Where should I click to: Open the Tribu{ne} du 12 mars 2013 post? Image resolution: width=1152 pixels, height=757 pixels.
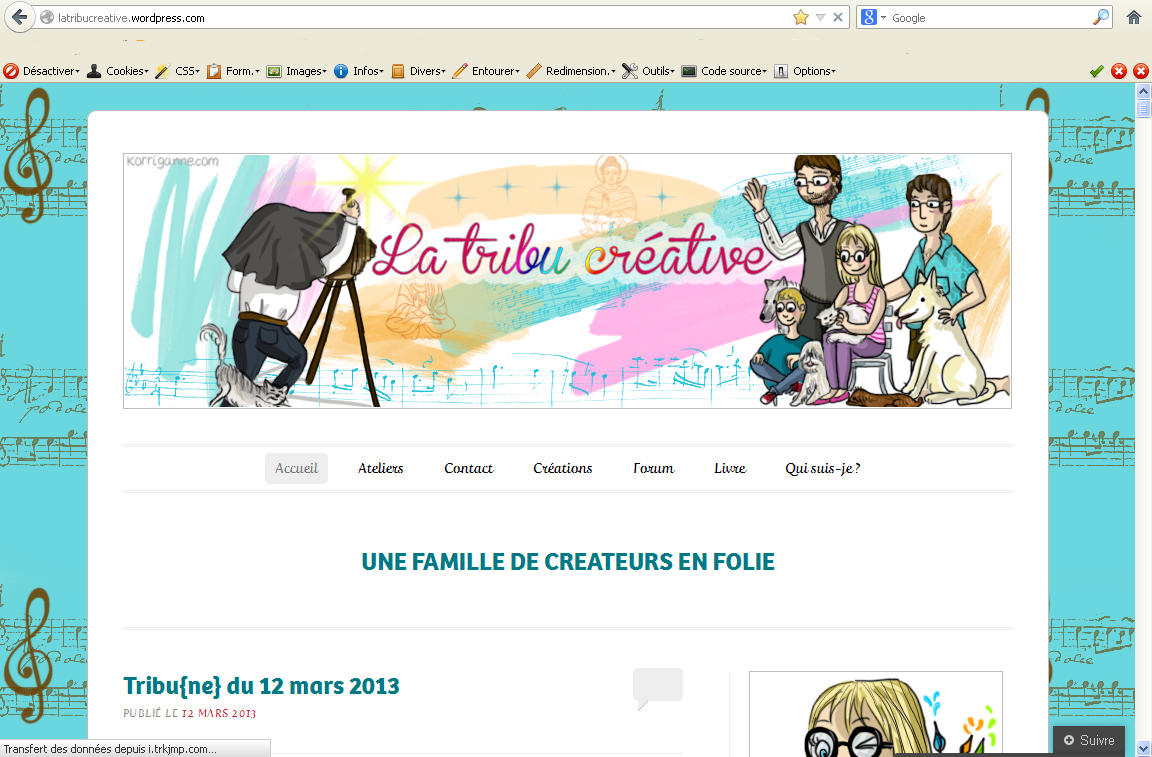click(x=261, y=686)
